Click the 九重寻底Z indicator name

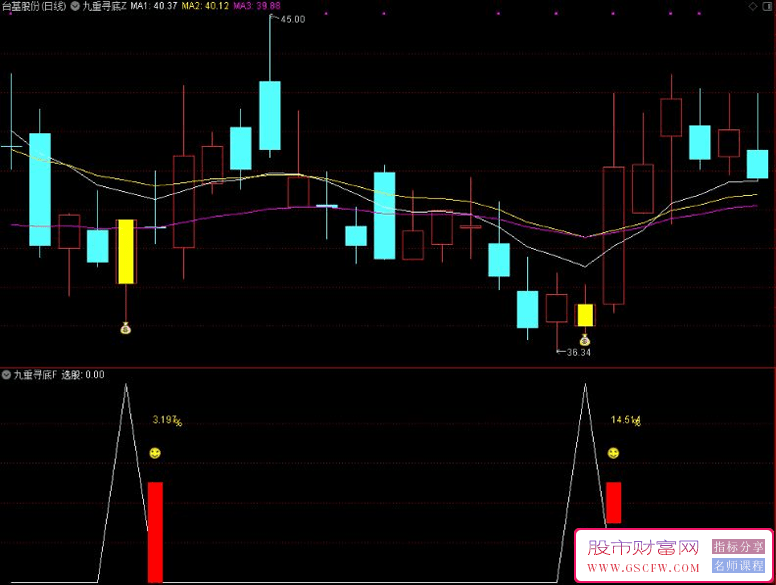[x=104, y=6]
